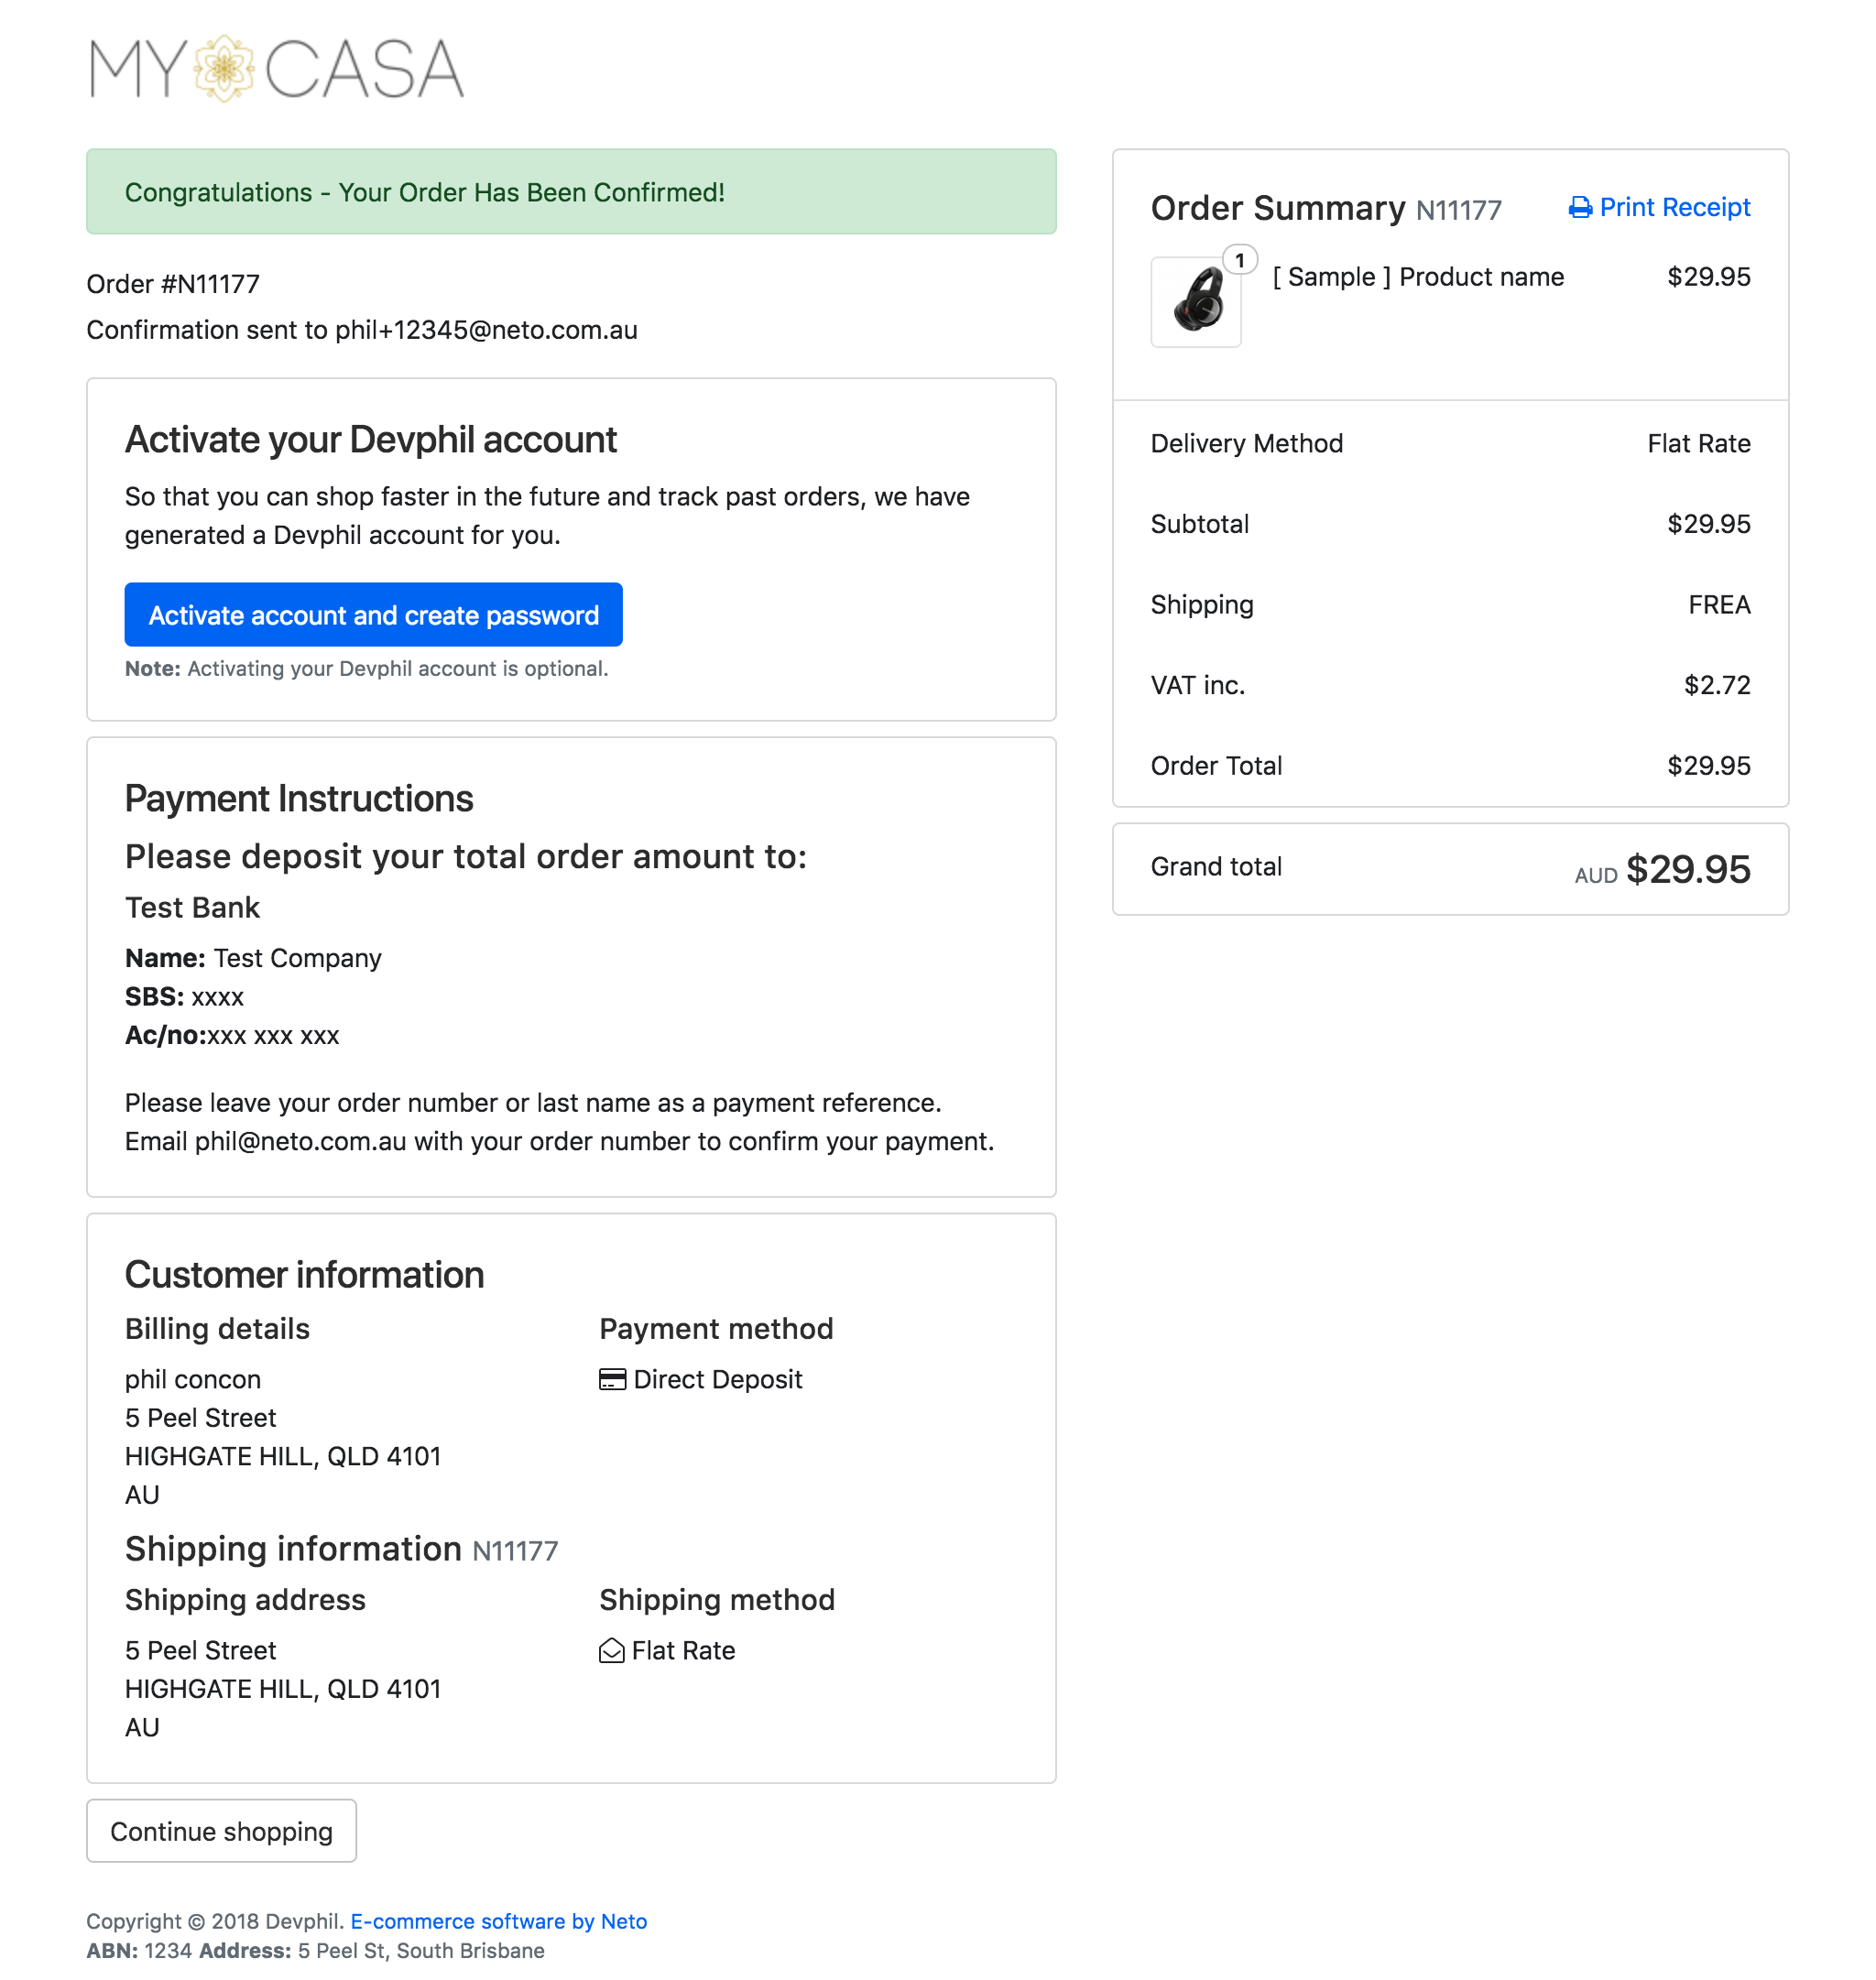The width and height of the screenshot is (1876, 1980).
Task: Click the MY CASA flower logo
Action: click(224, 69)
